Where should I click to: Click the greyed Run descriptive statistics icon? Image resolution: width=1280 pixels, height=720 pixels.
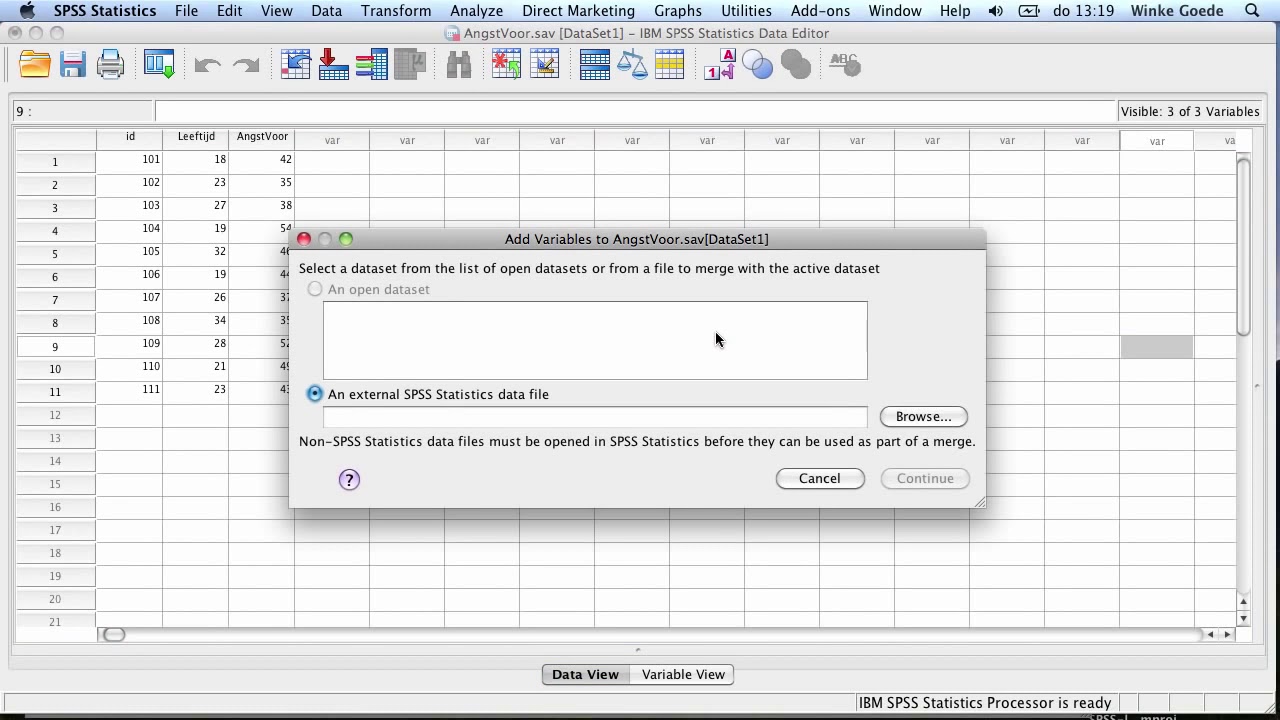point(410,65)
